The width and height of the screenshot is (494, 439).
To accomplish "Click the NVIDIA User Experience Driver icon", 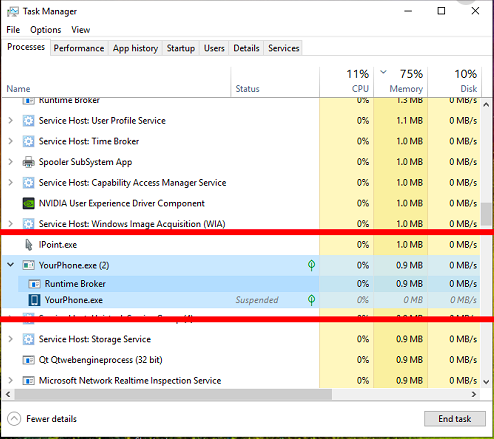I will point(28,203).
